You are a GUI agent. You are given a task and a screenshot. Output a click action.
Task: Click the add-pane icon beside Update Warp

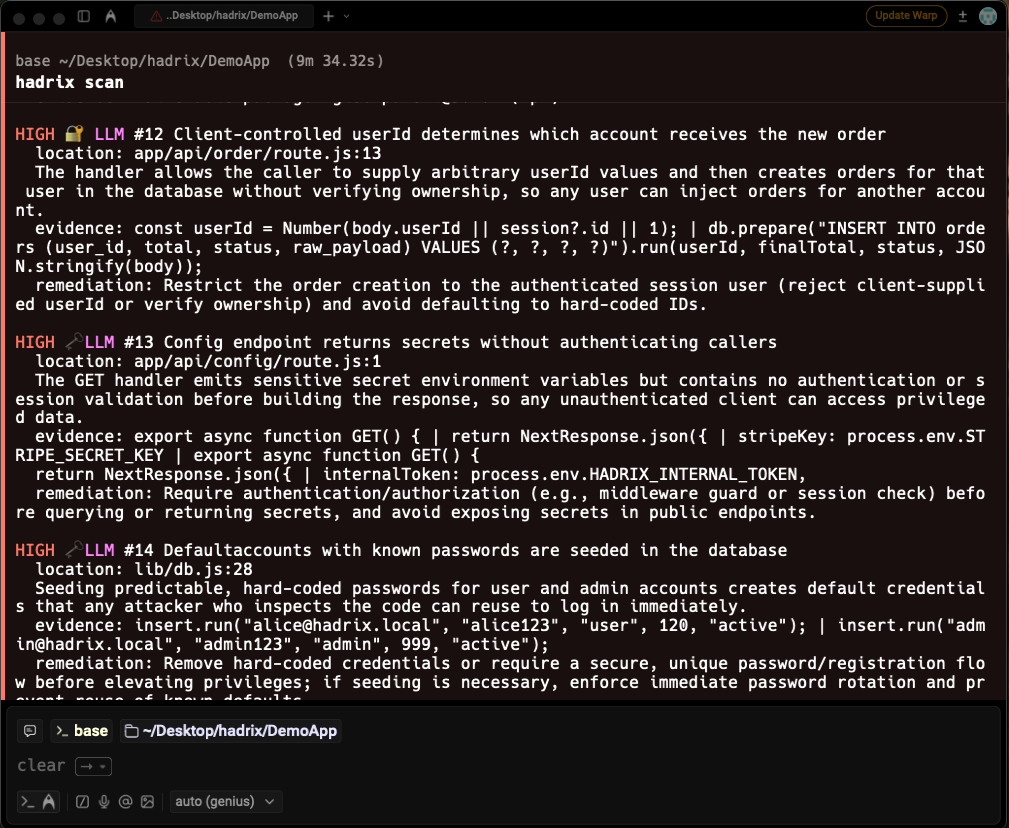click(x=962, y=15)
